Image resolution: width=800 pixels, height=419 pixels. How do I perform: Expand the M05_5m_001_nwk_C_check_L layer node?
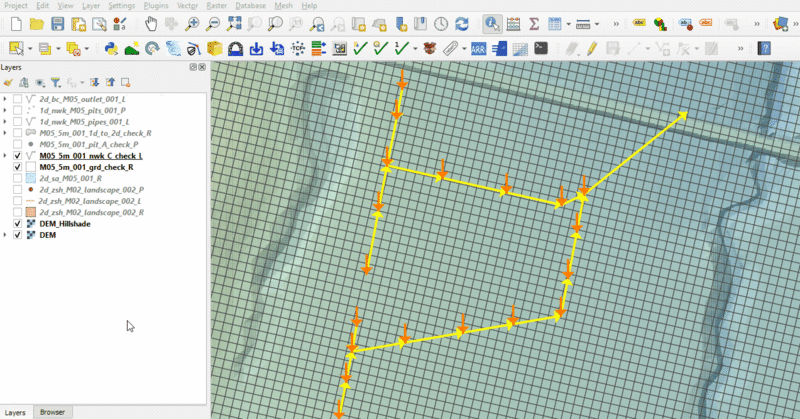point(7,156)
